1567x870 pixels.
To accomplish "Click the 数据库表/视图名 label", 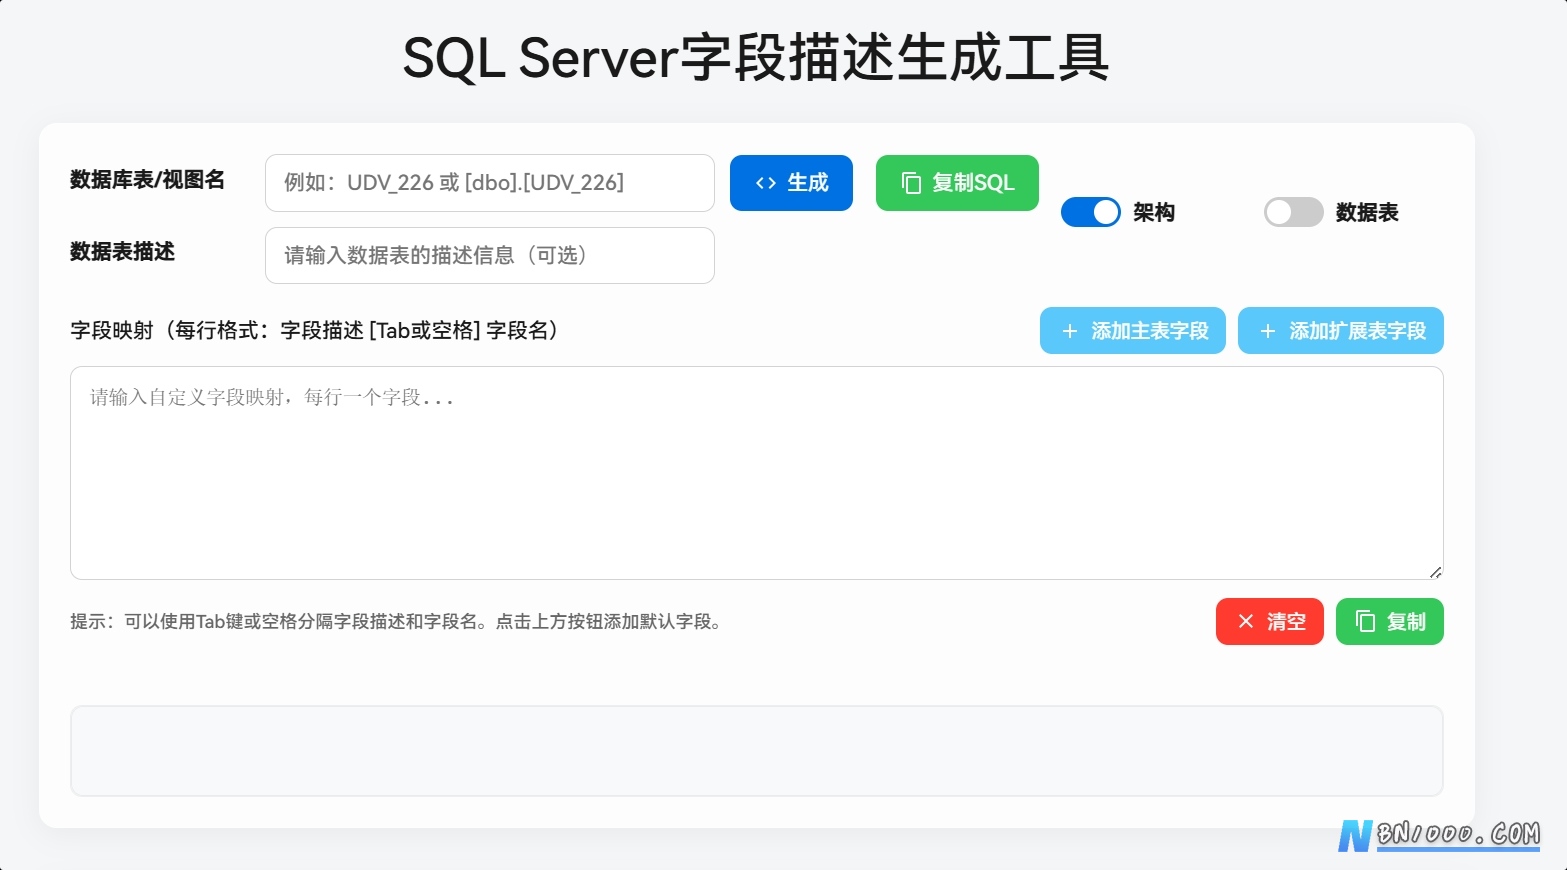I will 148,180.
